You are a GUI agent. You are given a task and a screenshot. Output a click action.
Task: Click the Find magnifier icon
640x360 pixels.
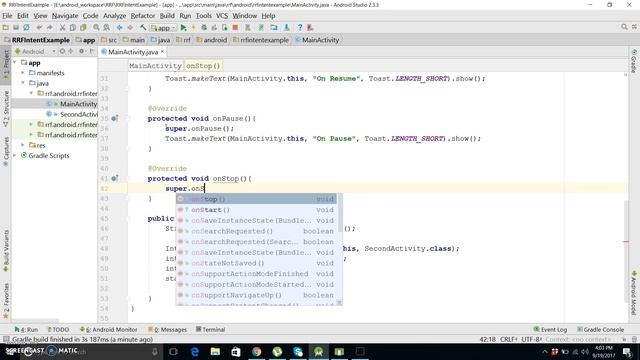point(96,28)
